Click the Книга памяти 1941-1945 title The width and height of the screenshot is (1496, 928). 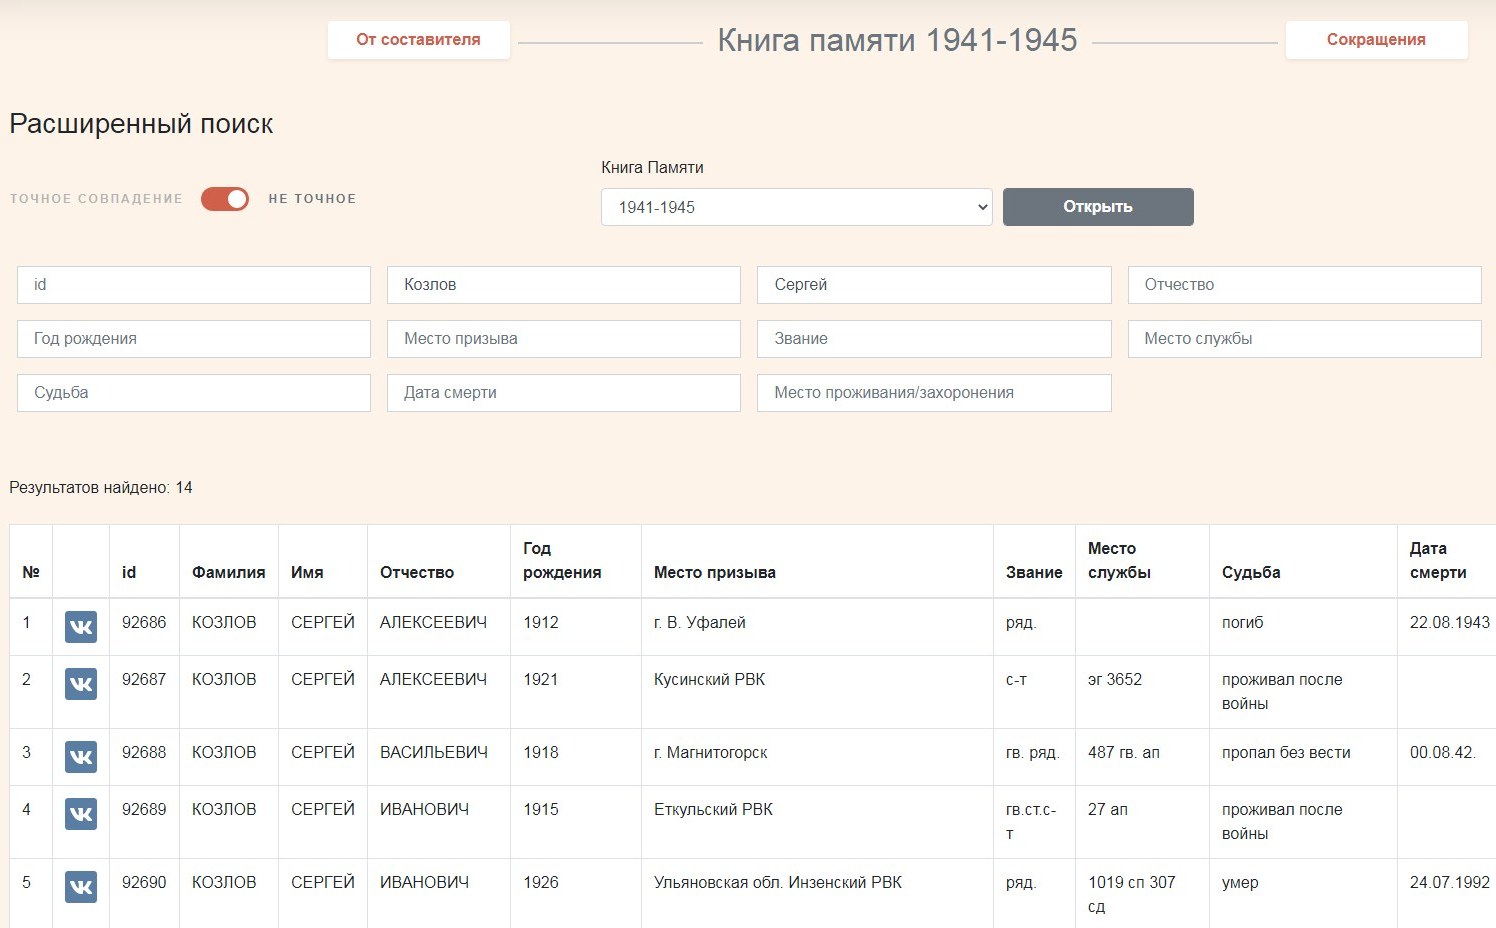coord(897,40)
